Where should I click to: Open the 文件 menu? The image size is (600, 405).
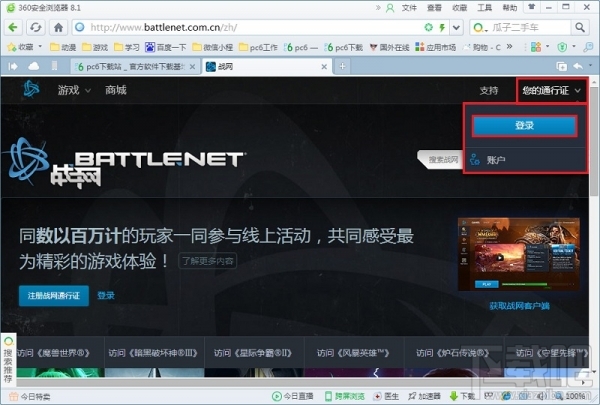409,8
